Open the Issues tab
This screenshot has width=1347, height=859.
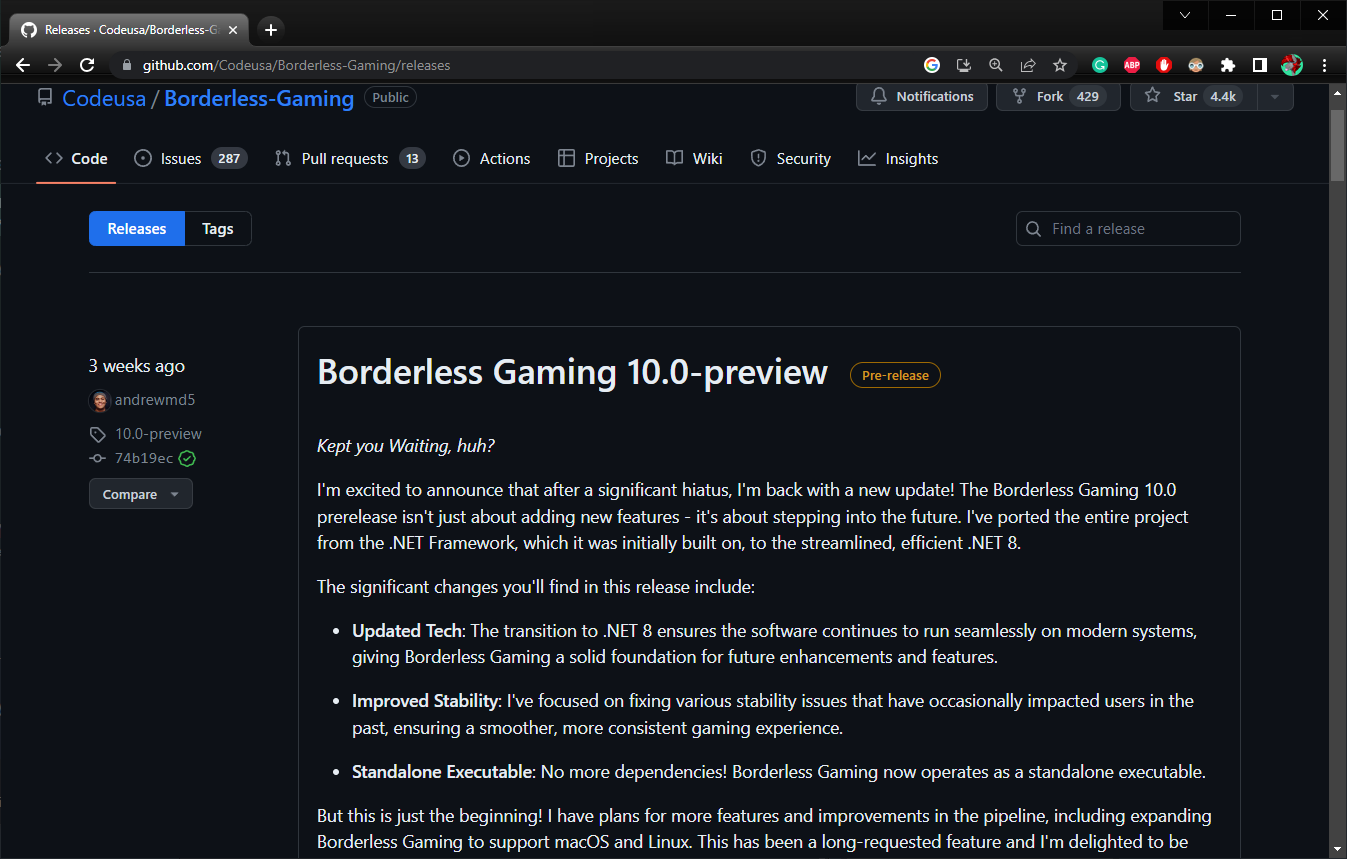tap(190, 159)
